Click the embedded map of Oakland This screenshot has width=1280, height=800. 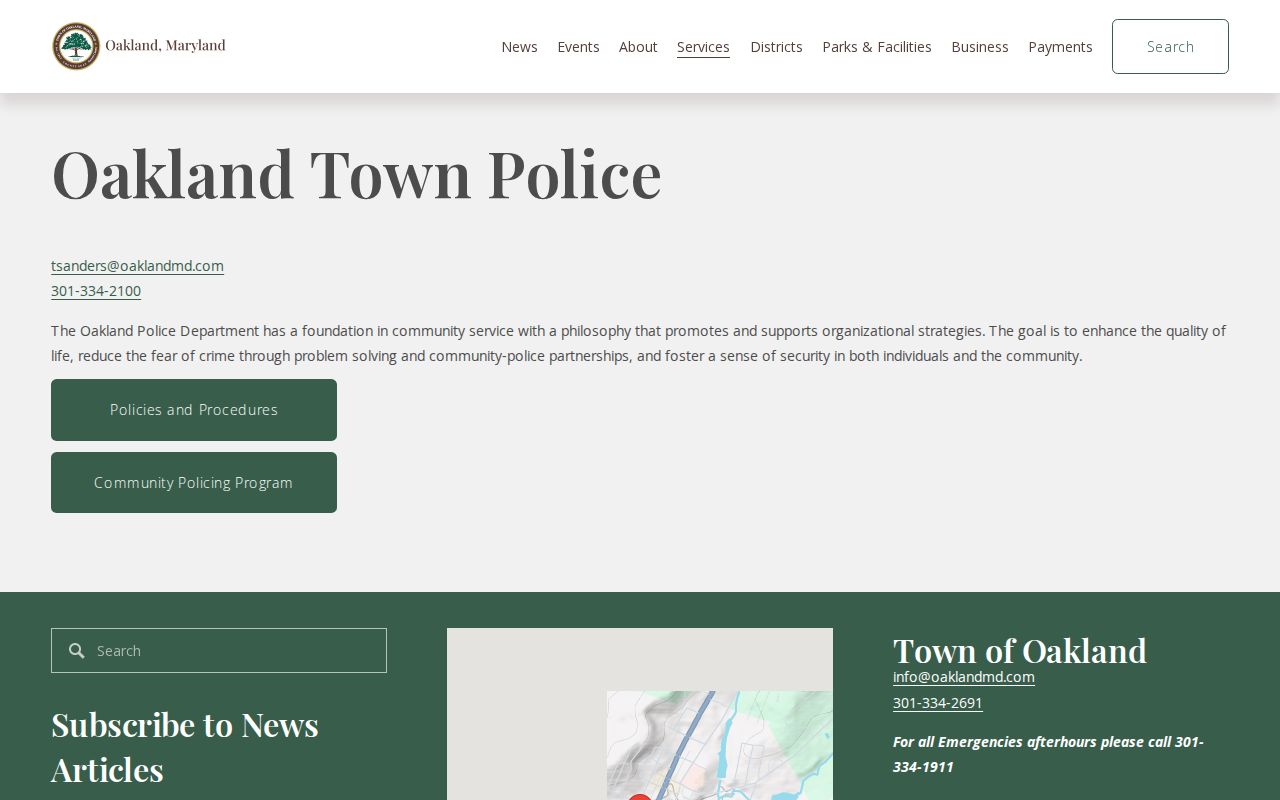(x=640, y=714)
